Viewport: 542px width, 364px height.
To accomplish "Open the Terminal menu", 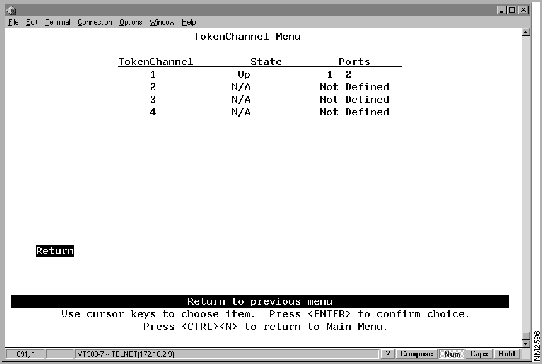I will click(x=57, y=22).
